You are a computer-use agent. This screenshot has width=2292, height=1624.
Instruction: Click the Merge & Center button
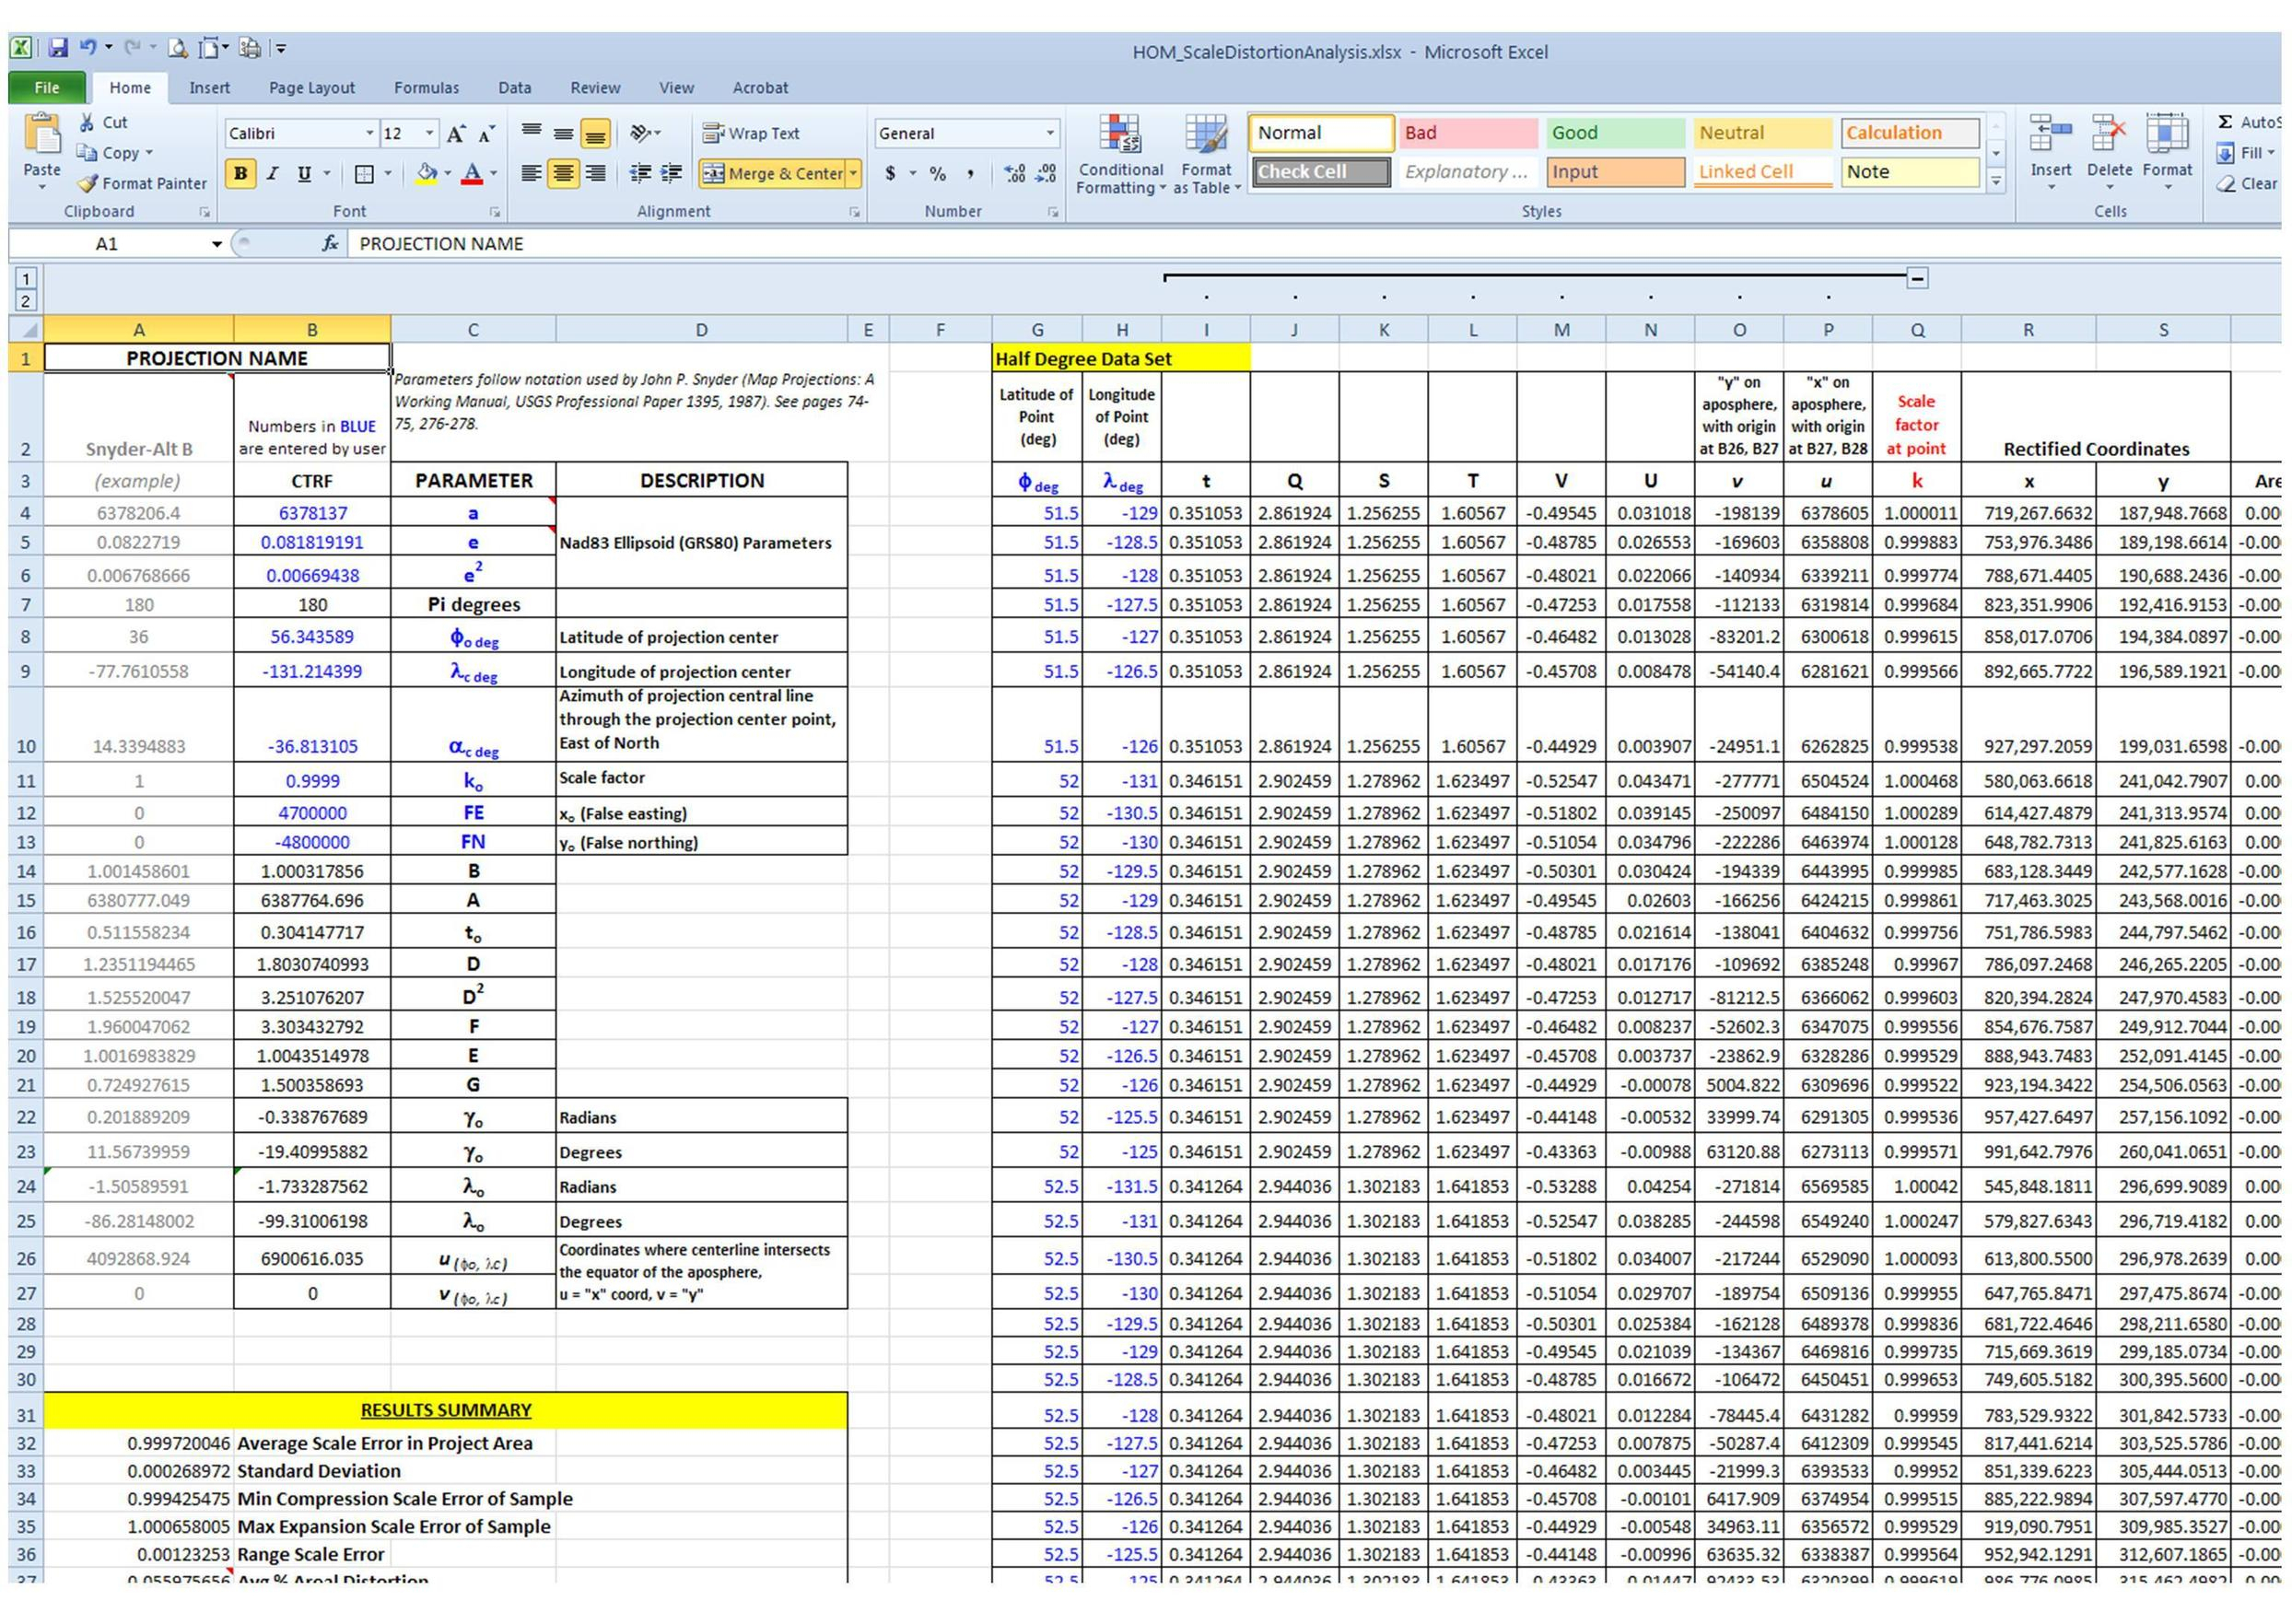(x=772, y=173)
